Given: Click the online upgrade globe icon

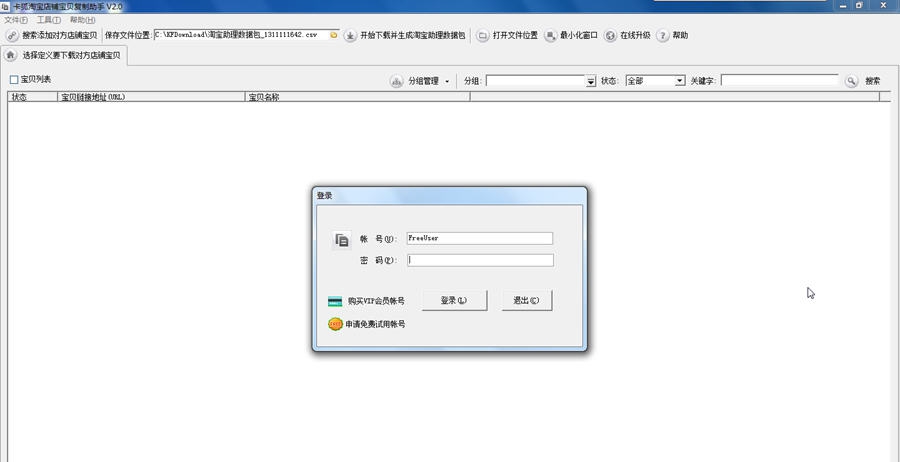Looking at the screenshot, I should pos(611,36).
